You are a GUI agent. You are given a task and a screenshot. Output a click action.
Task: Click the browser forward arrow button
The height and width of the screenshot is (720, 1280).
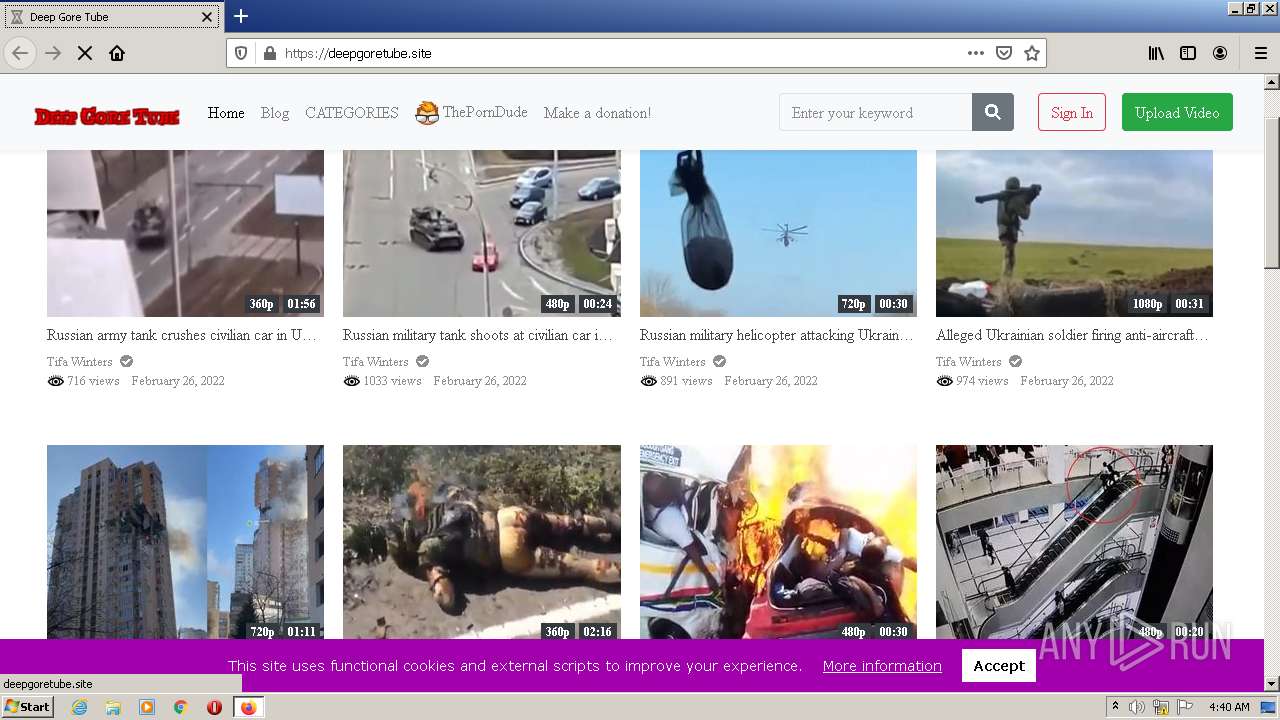pos(53,53)
